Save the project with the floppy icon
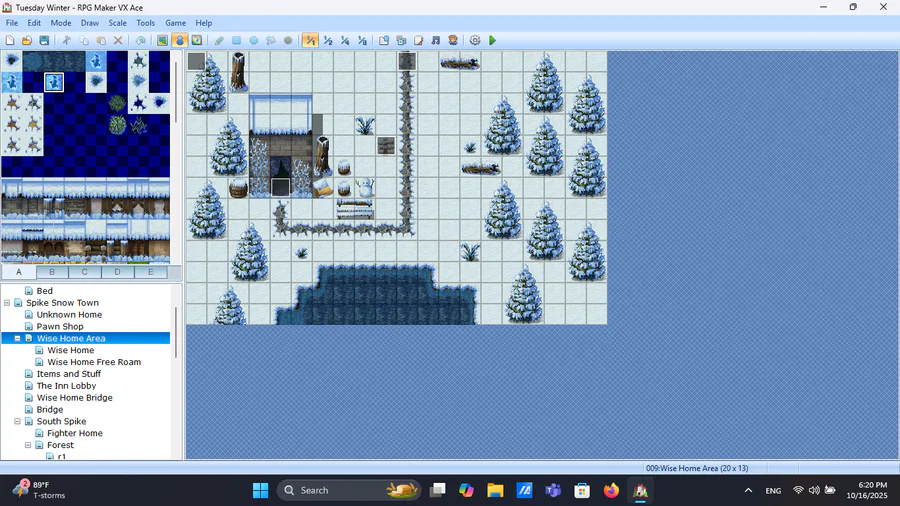 (x=44, y=40)
